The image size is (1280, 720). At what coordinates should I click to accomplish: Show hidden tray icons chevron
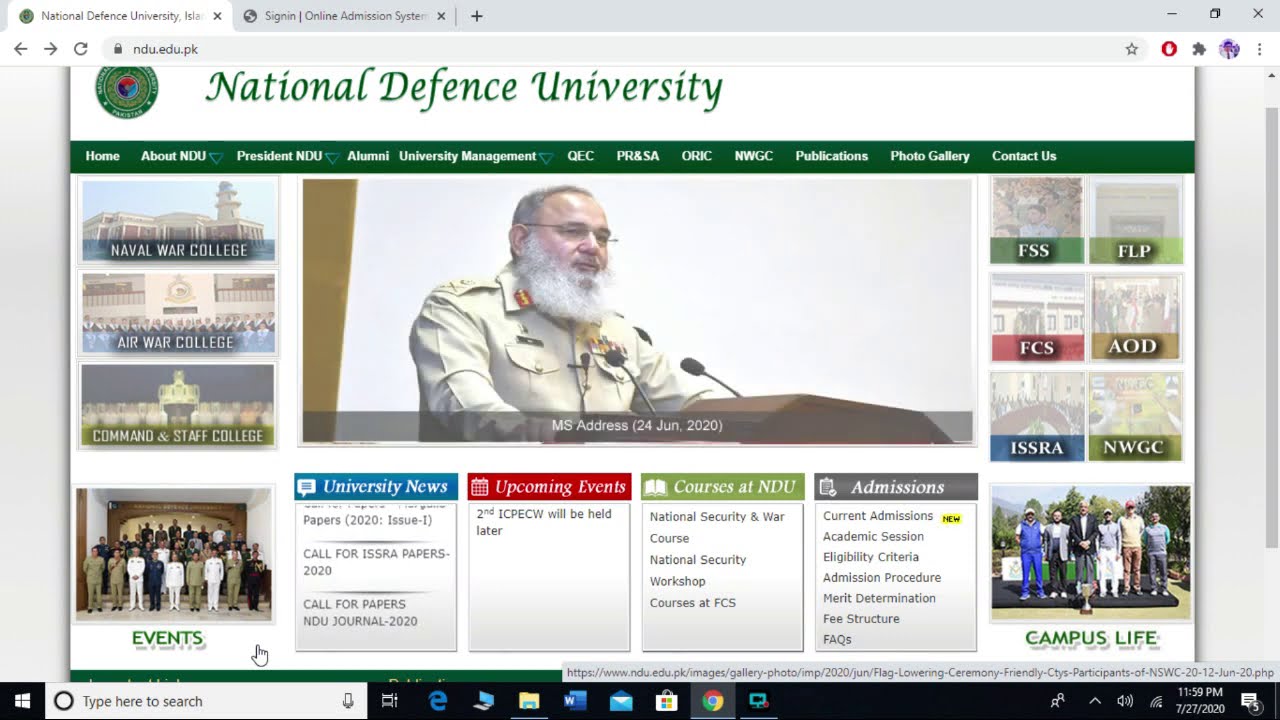[1094, 701]
